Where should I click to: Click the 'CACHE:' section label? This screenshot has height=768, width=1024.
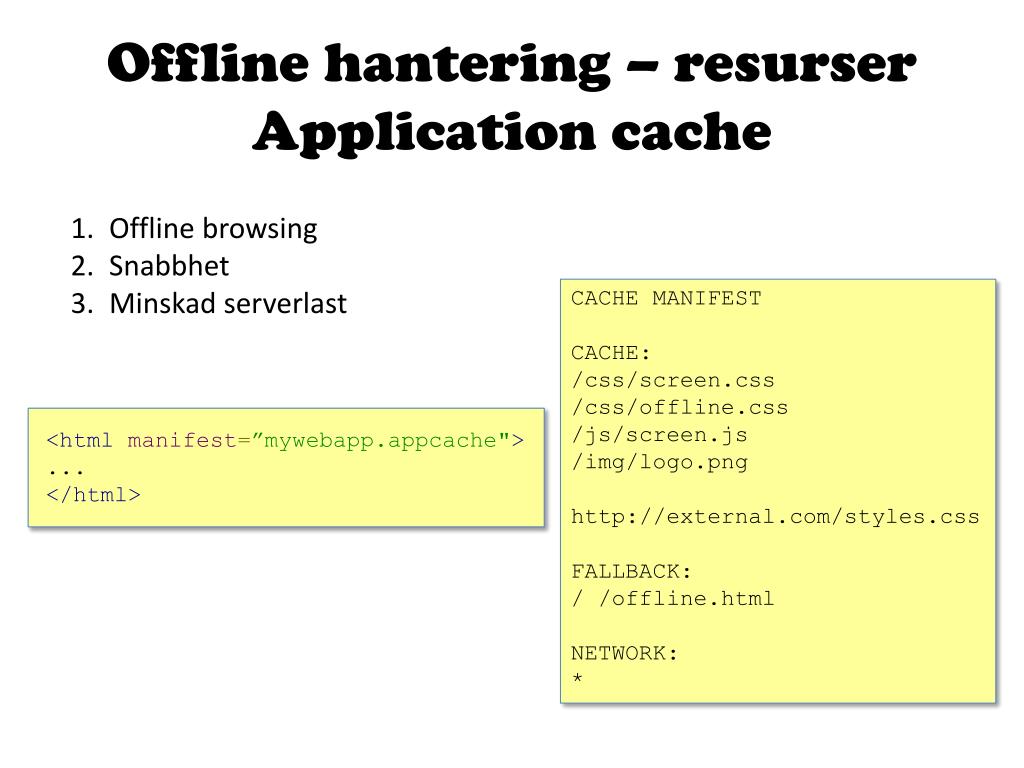[611, 353]
